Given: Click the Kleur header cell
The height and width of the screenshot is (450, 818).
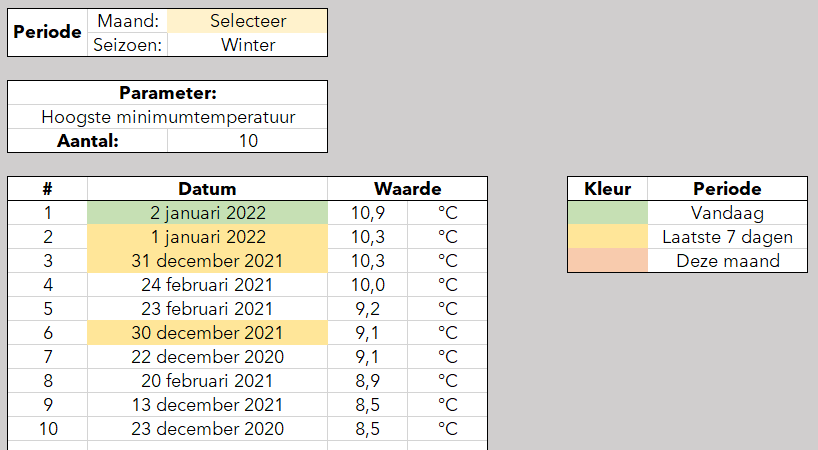Looking at the screenshot, I should click(608, 189).
